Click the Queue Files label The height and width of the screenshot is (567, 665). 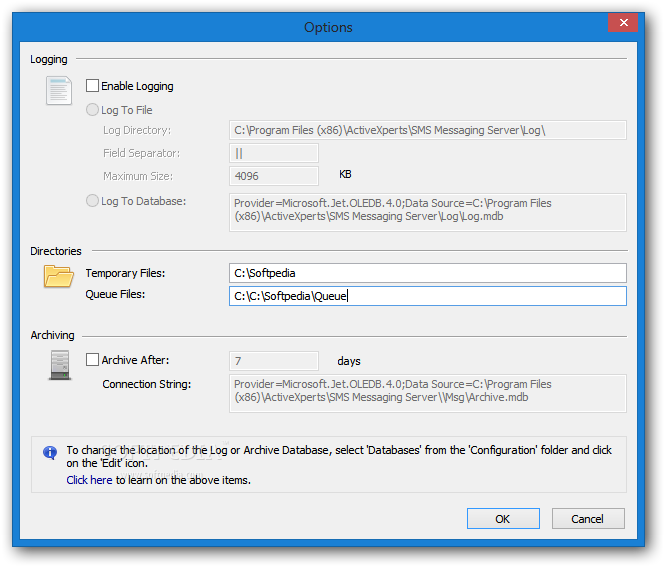point(115,294)
